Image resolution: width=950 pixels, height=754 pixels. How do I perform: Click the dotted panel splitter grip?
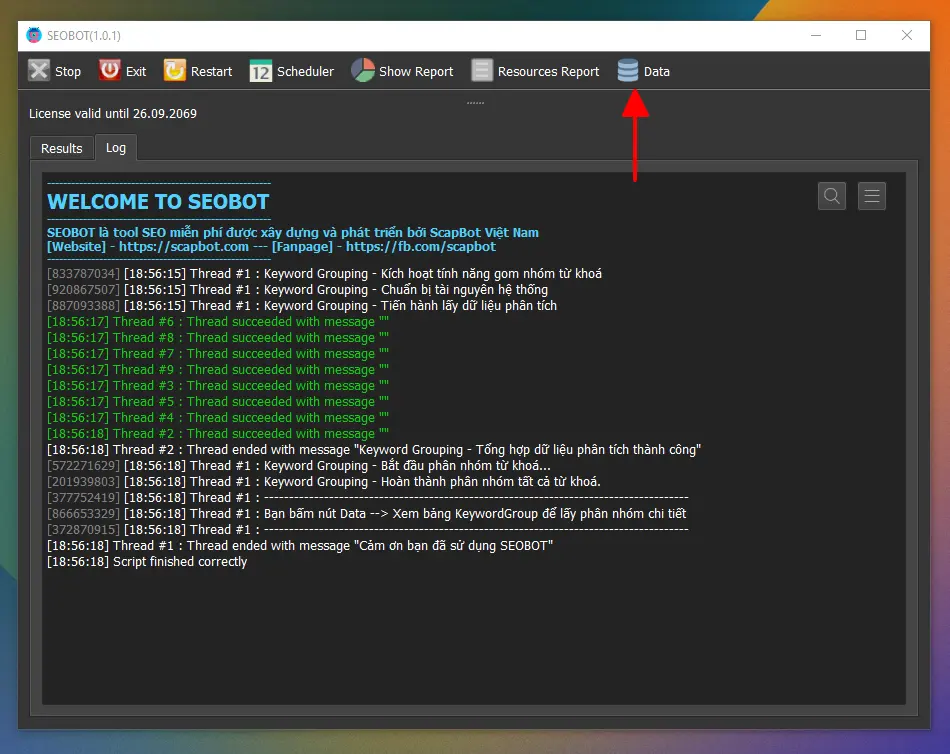click(x=476, y=103)
